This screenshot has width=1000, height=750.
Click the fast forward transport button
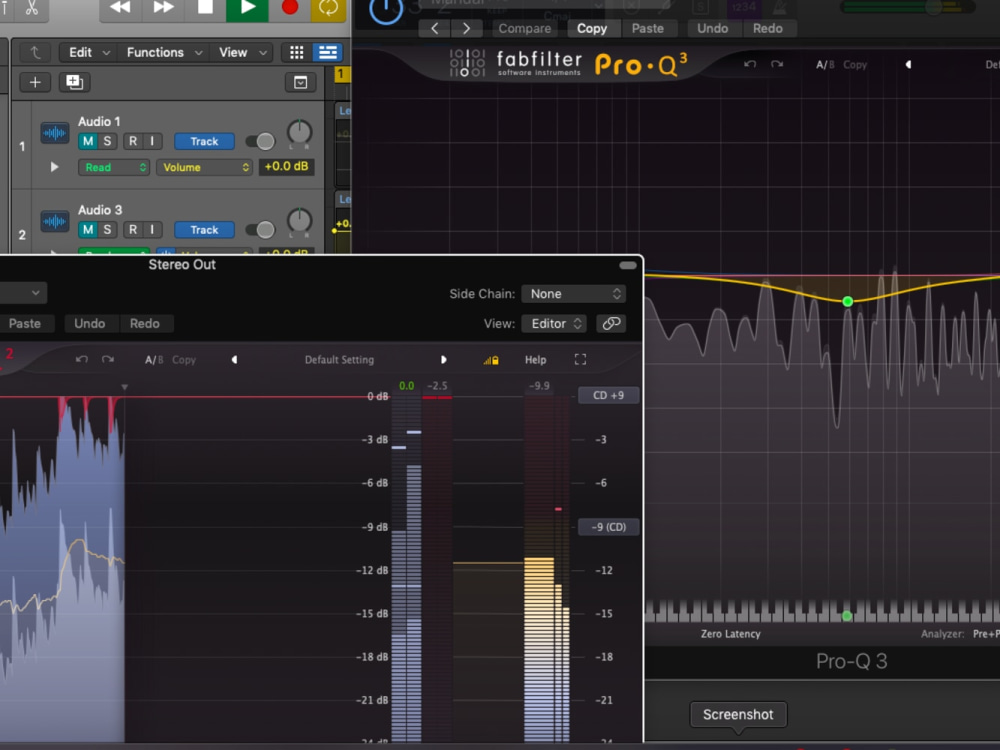(163, 8)
